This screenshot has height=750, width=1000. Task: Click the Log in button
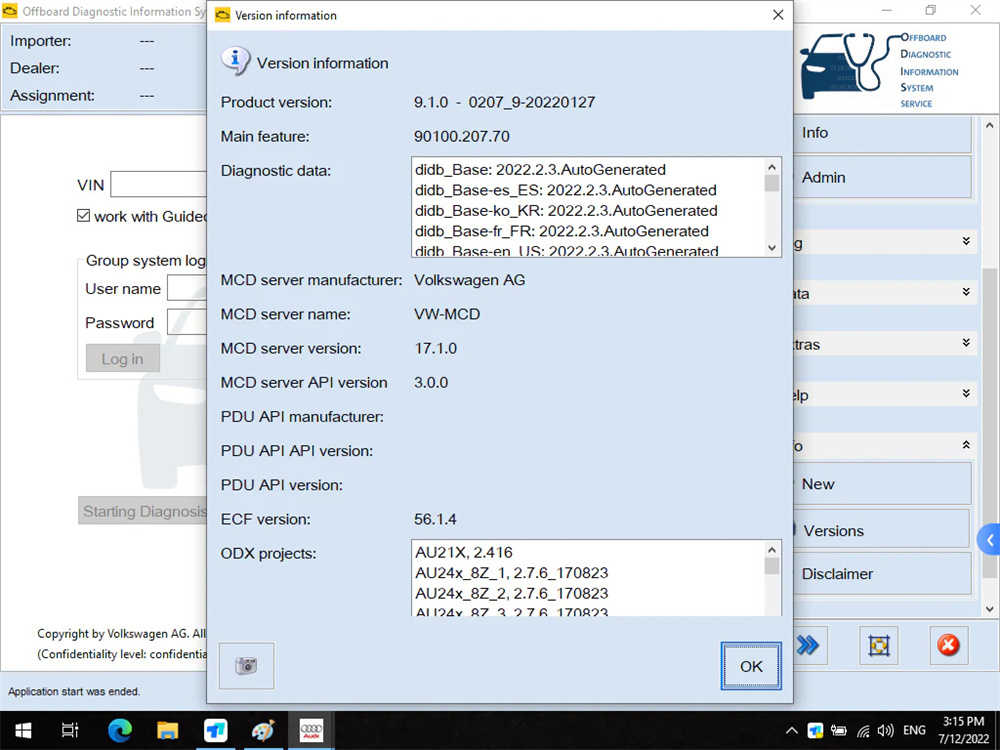coord(122,358)
